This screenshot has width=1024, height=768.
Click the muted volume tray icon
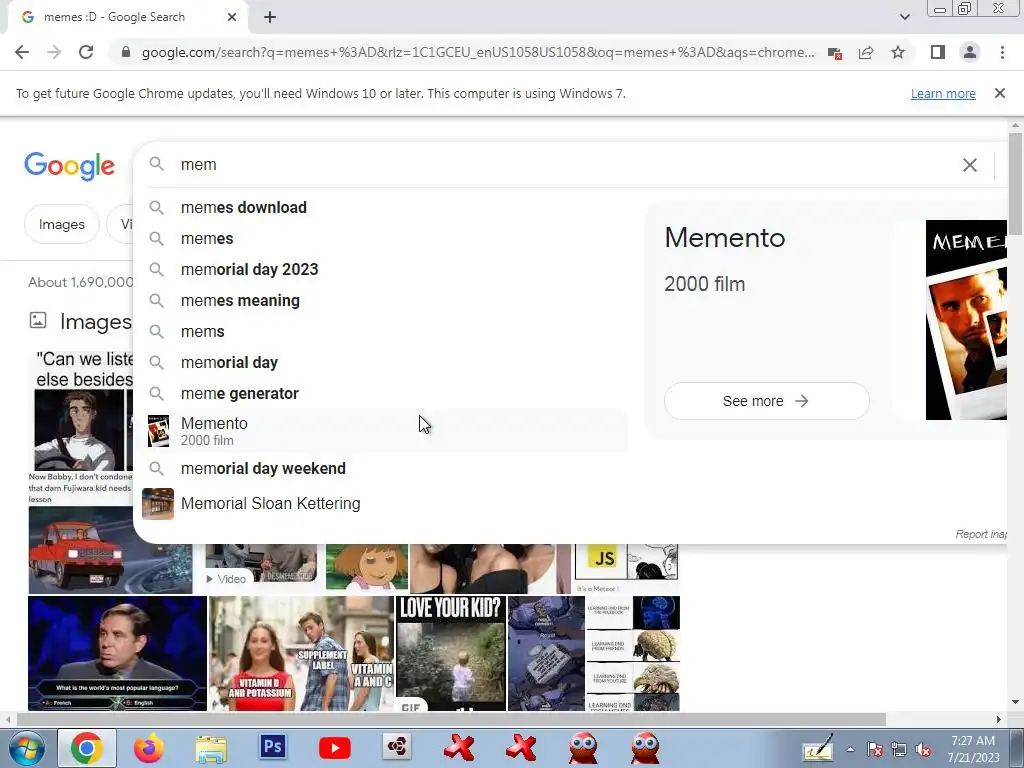[923, 750]
